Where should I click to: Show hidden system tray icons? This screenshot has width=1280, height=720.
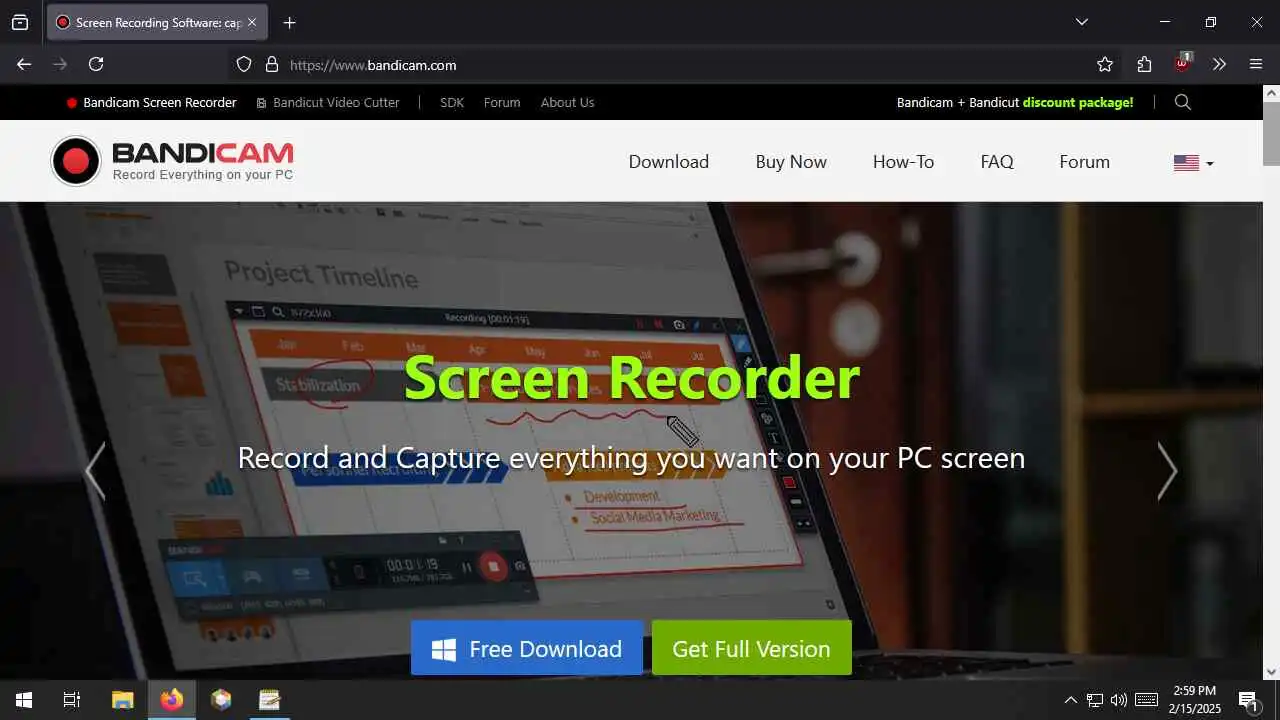[x=1070, y=700]
